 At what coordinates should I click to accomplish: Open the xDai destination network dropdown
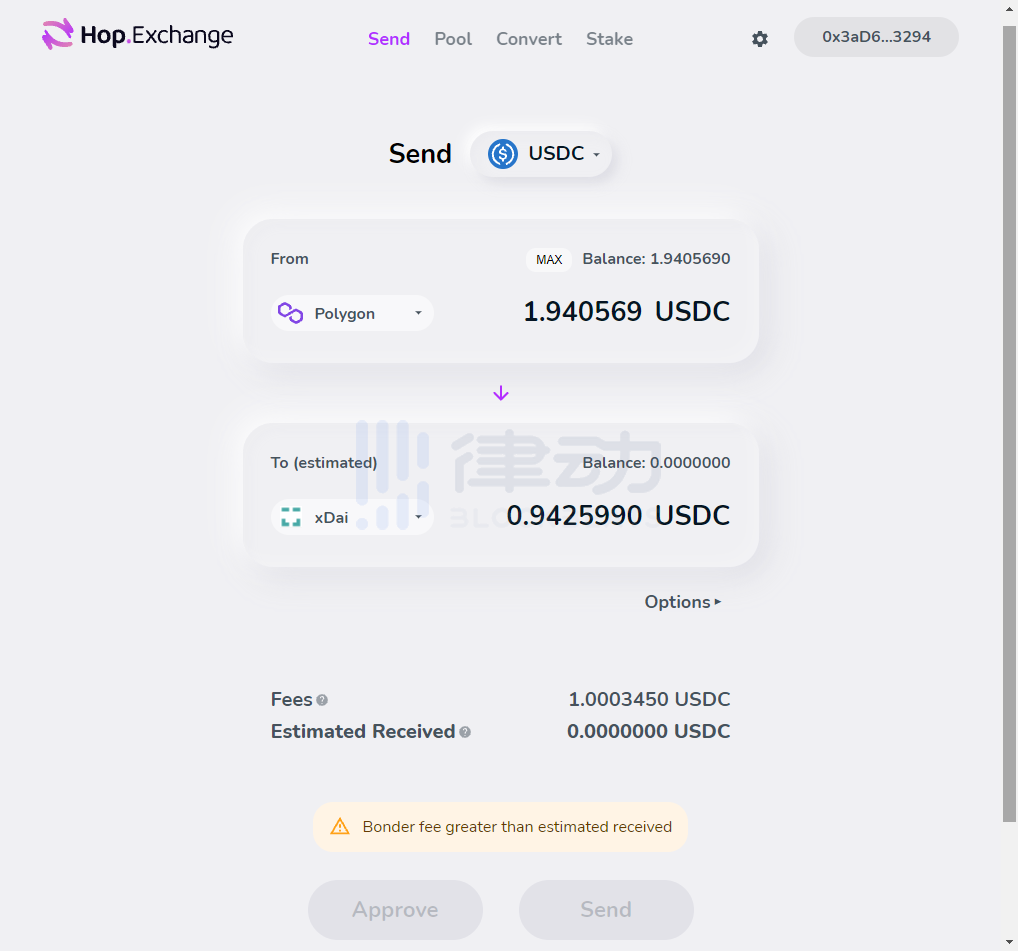pyautogui.click(x=418, y=517)
